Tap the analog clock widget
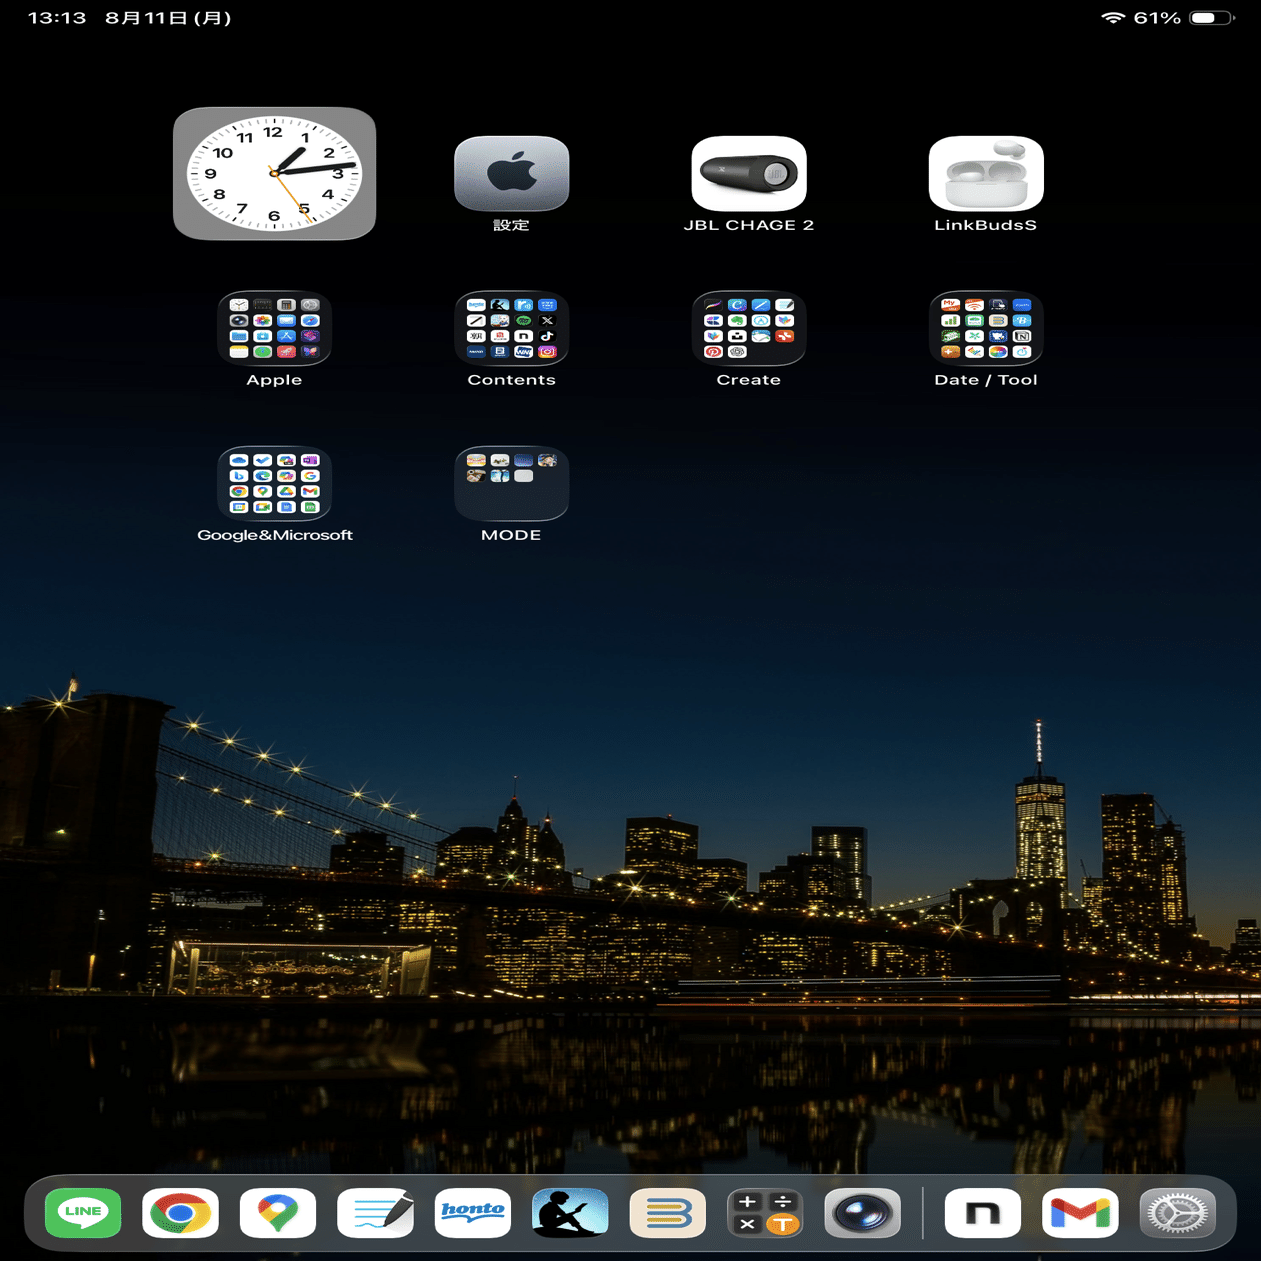This screenshot has width=1261, height=1261. [274, 173]
